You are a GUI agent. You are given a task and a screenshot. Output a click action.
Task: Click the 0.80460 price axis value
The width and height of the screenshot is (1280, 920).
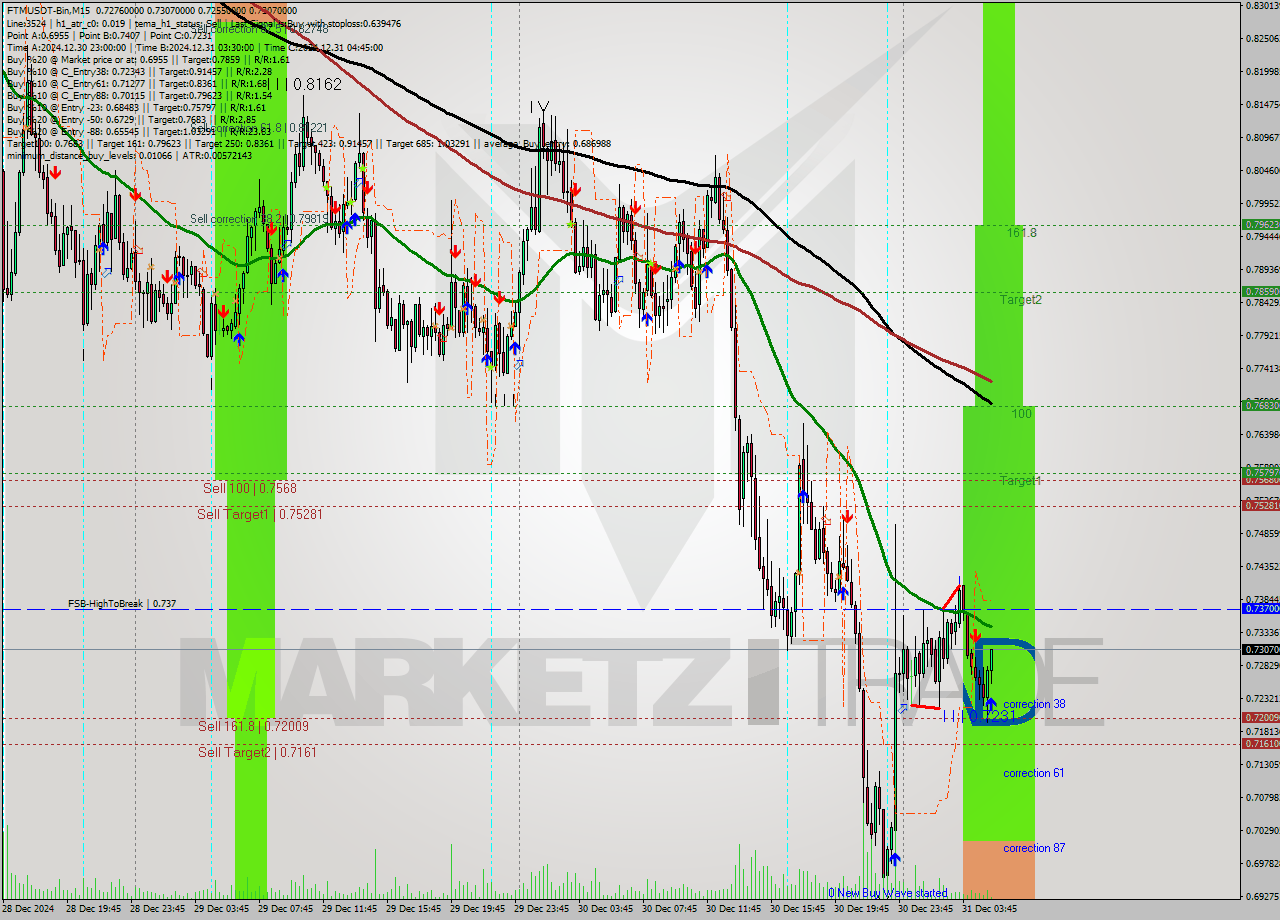click(1262, 170)
